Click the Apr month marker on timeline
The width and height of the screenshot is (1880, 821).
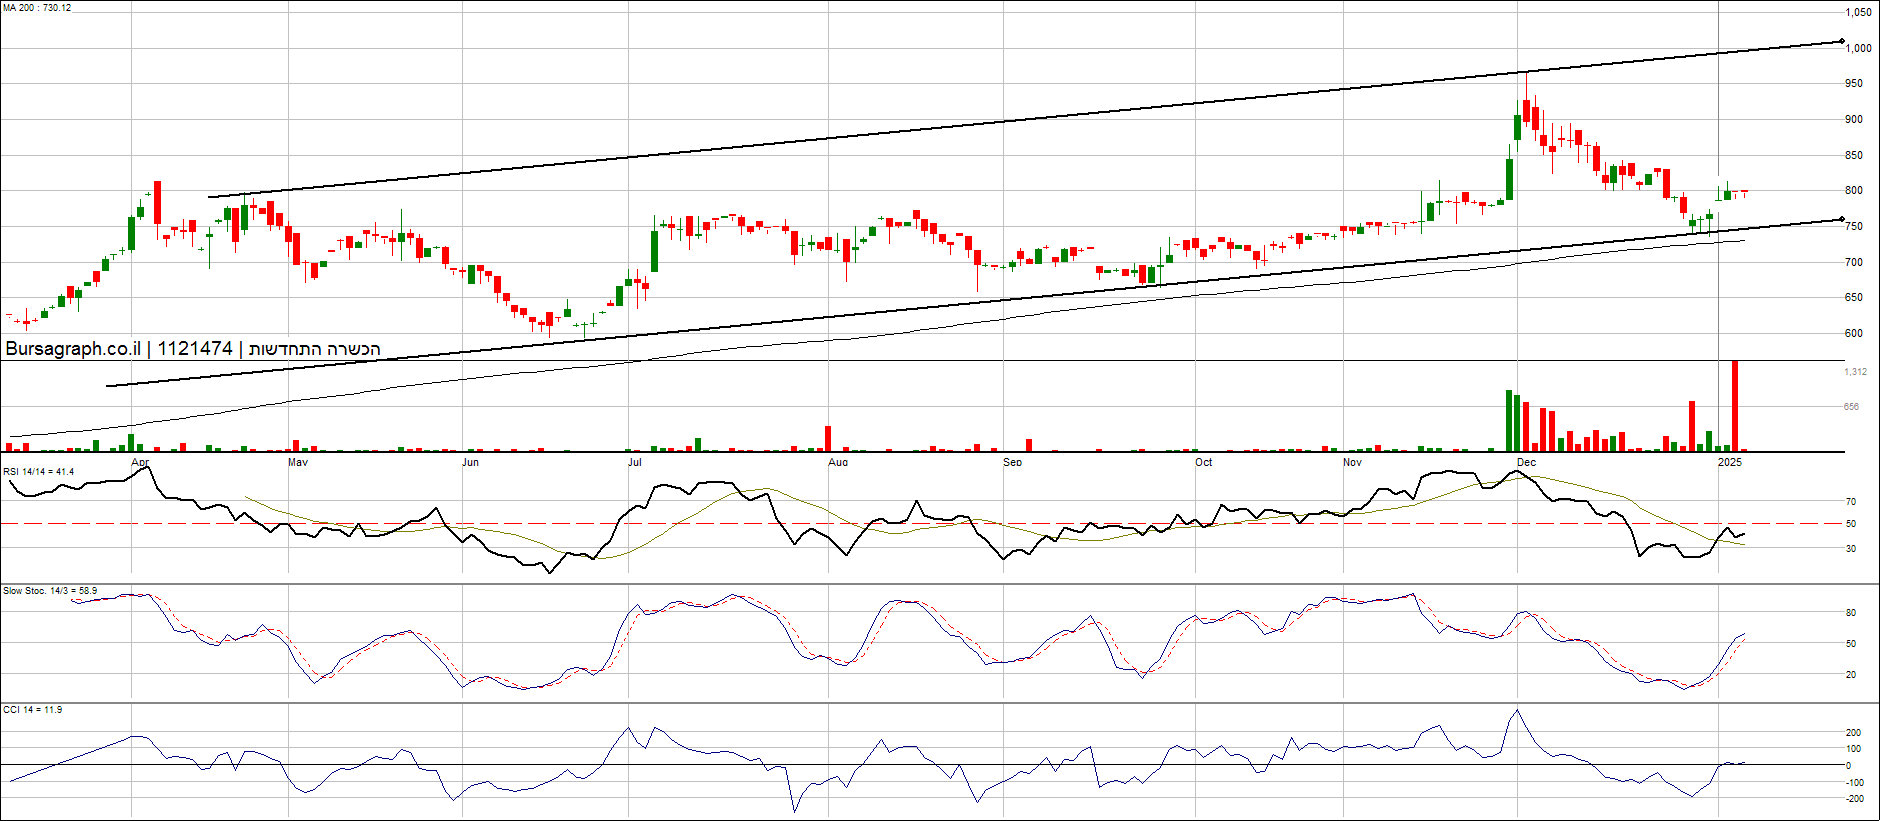coord(140,462)
